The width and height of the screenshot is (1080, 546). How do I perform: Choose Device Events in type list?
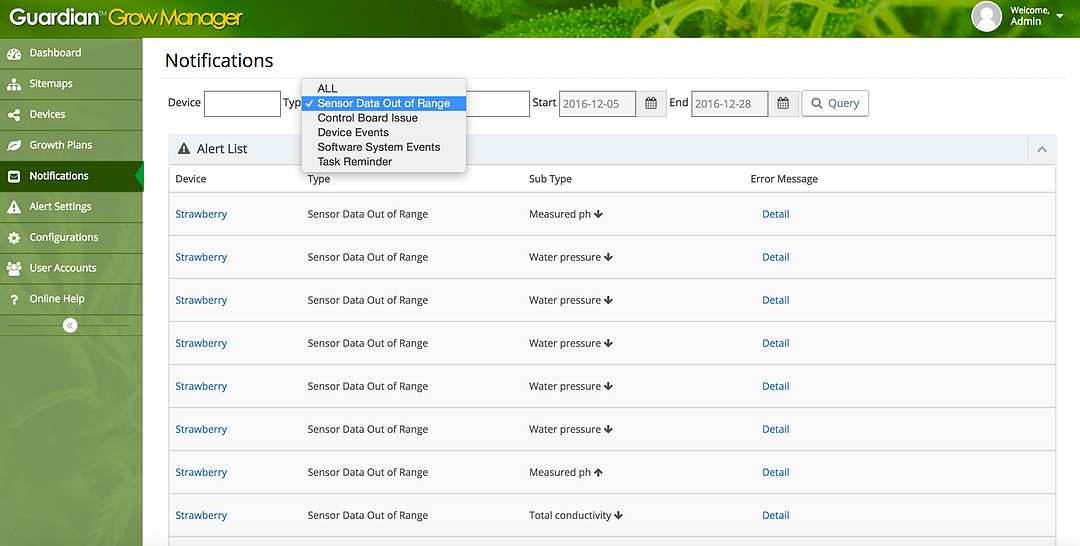tap(353, 132)
